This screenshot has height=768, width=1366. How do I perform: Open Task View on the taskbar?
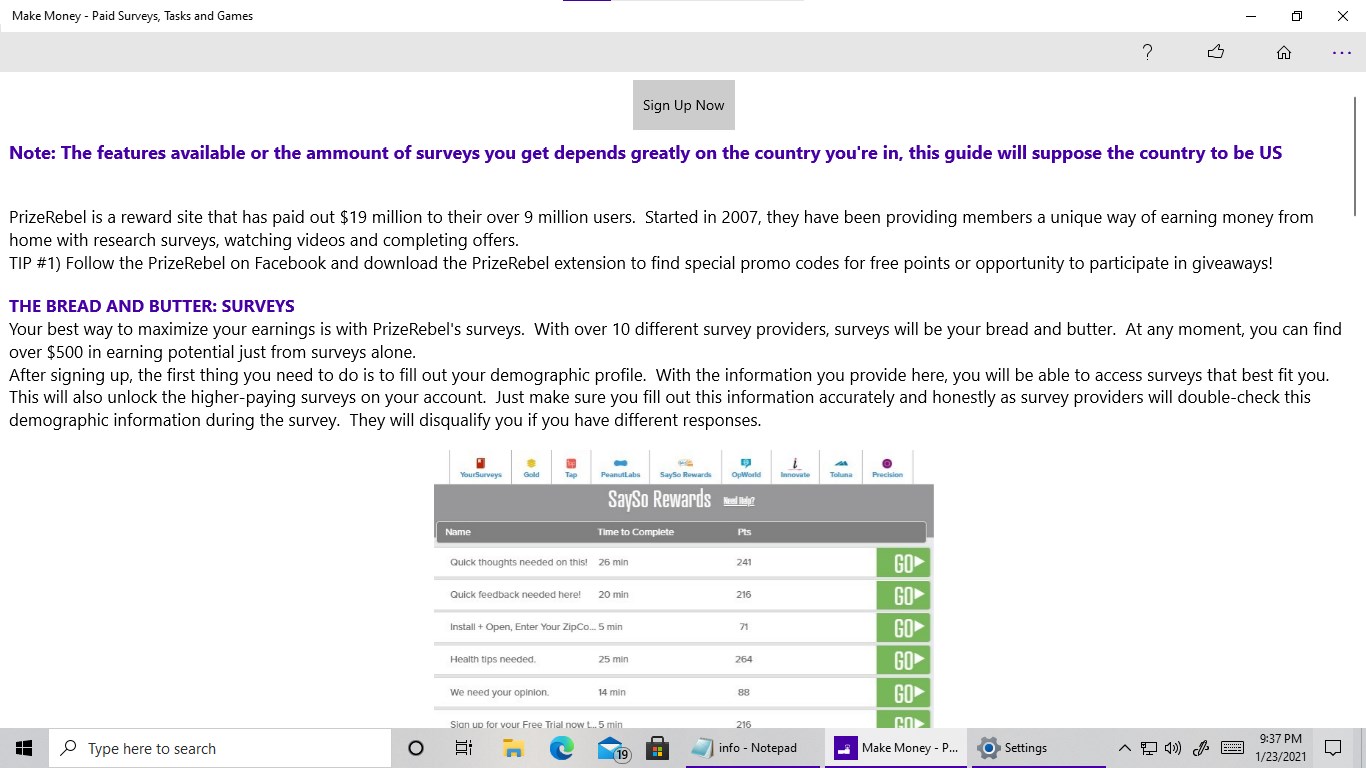click(x=464, y=748)
